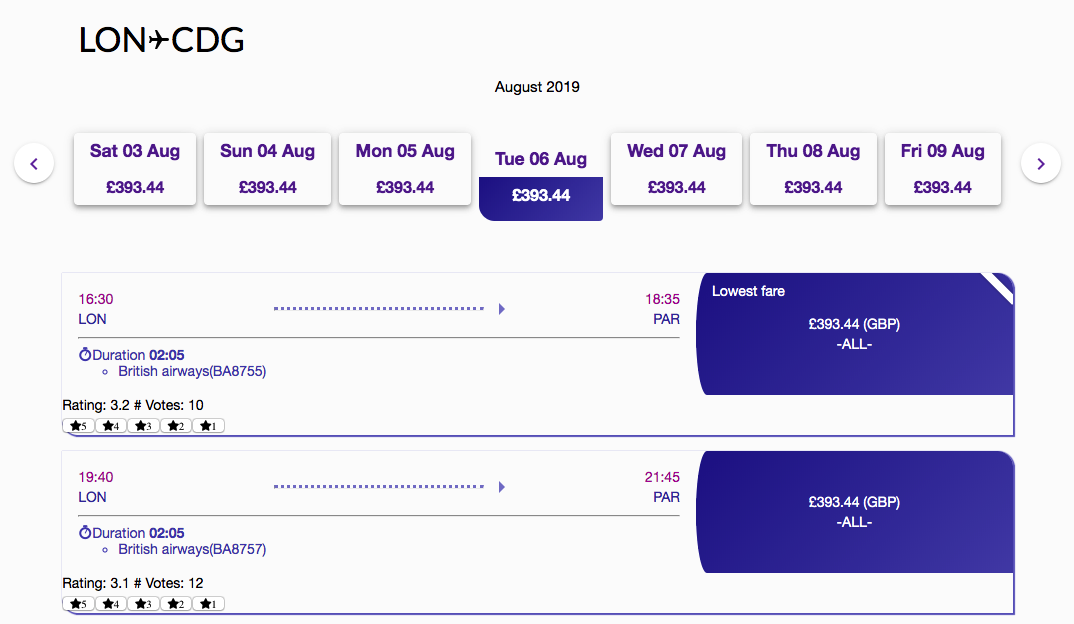The image size is (1074, 624).
Task: Switch to Mon 05 Aug fares
Action: coord(405,169)
